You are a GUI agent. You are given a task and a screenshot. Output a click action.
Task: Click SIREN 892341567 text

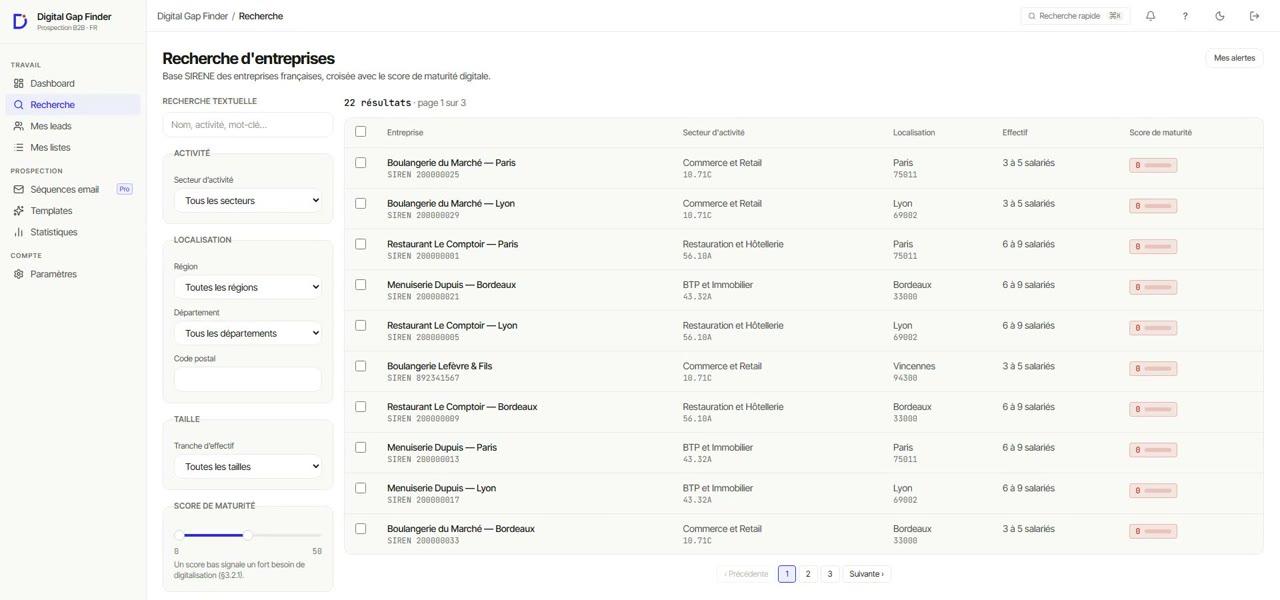pos(423,378)
